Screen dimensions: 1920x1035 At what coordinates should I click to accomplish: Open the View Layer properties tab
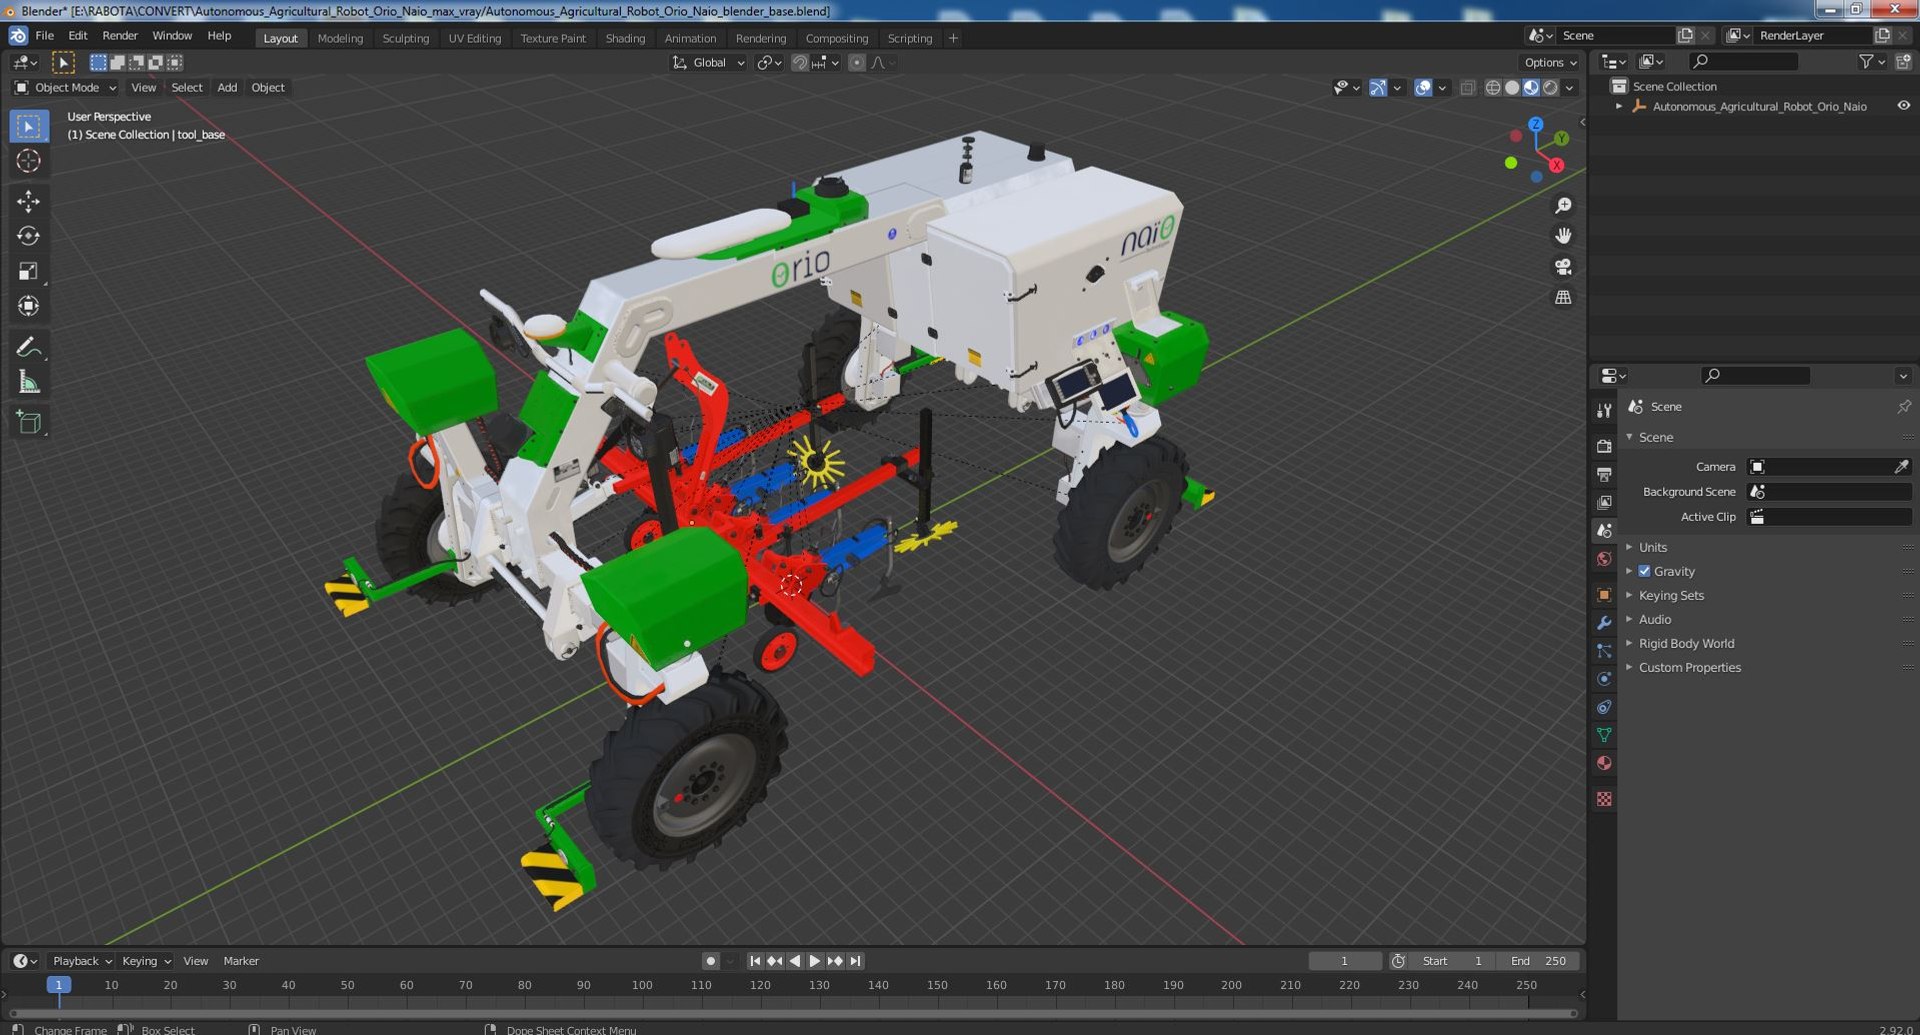pyautogui.click(x=1604, y=502)
